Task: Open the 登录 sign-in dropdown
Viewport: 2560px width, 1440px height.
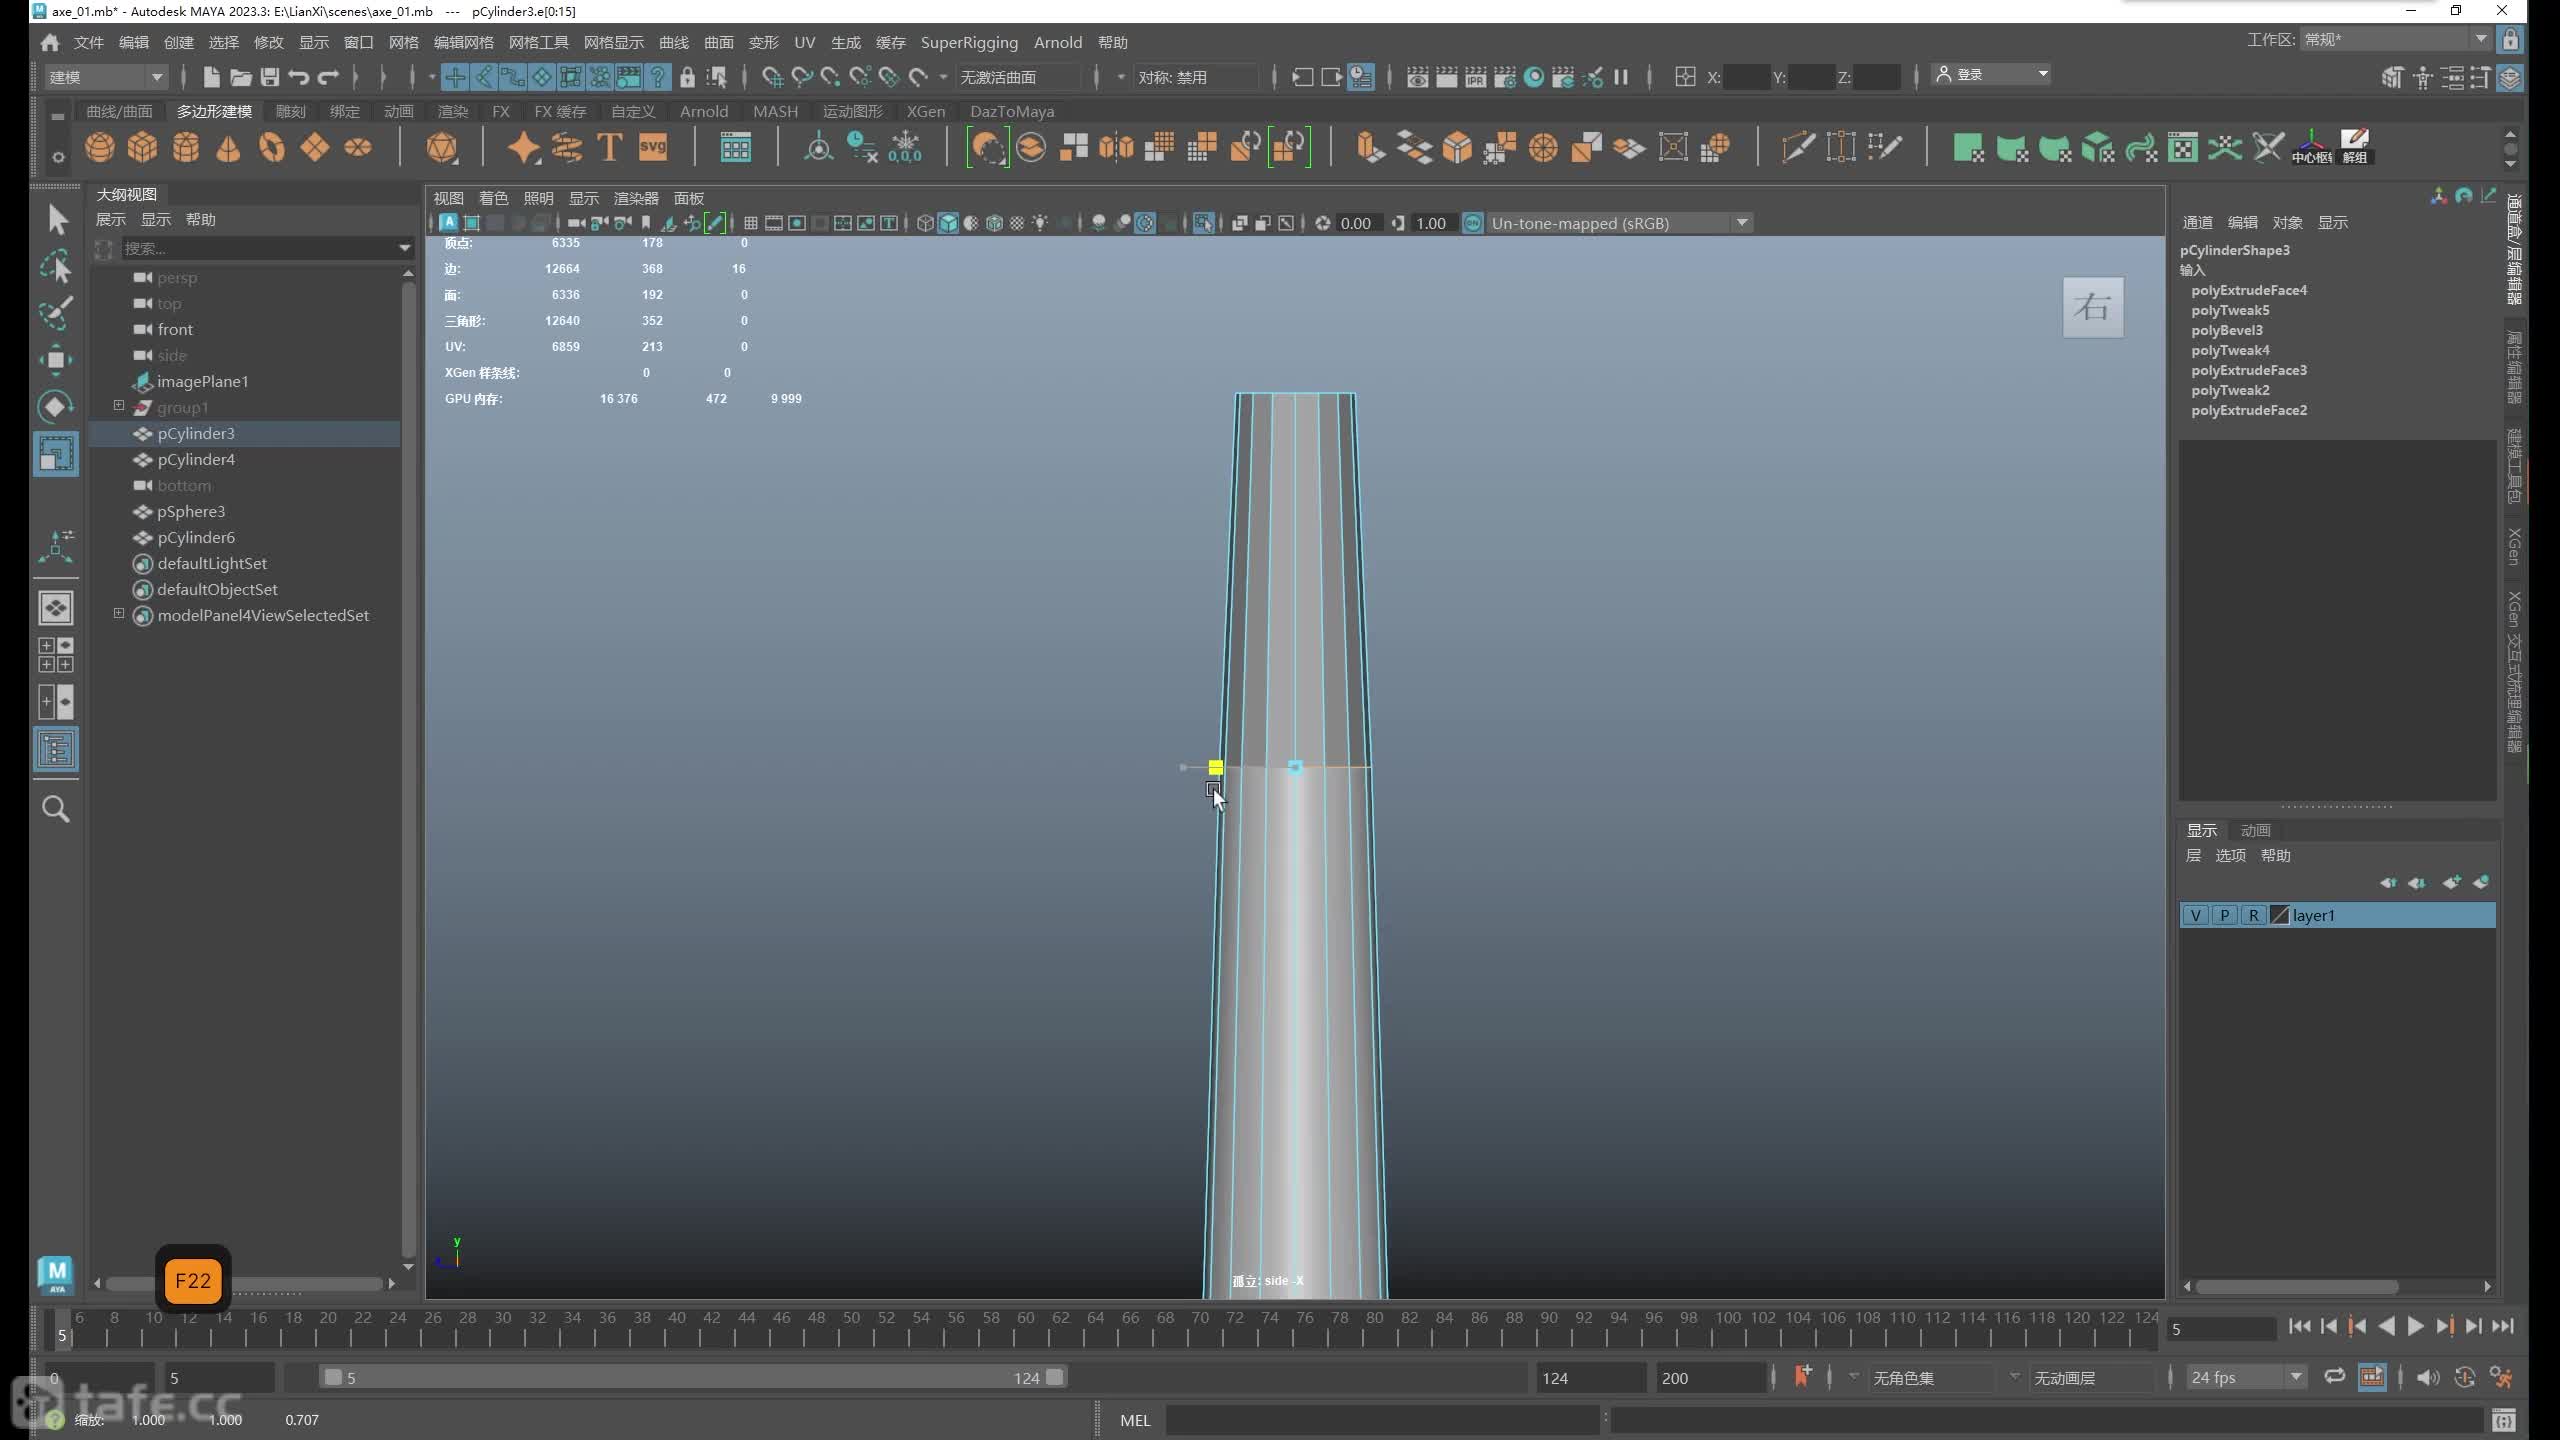Action: tap(1992, 74)
